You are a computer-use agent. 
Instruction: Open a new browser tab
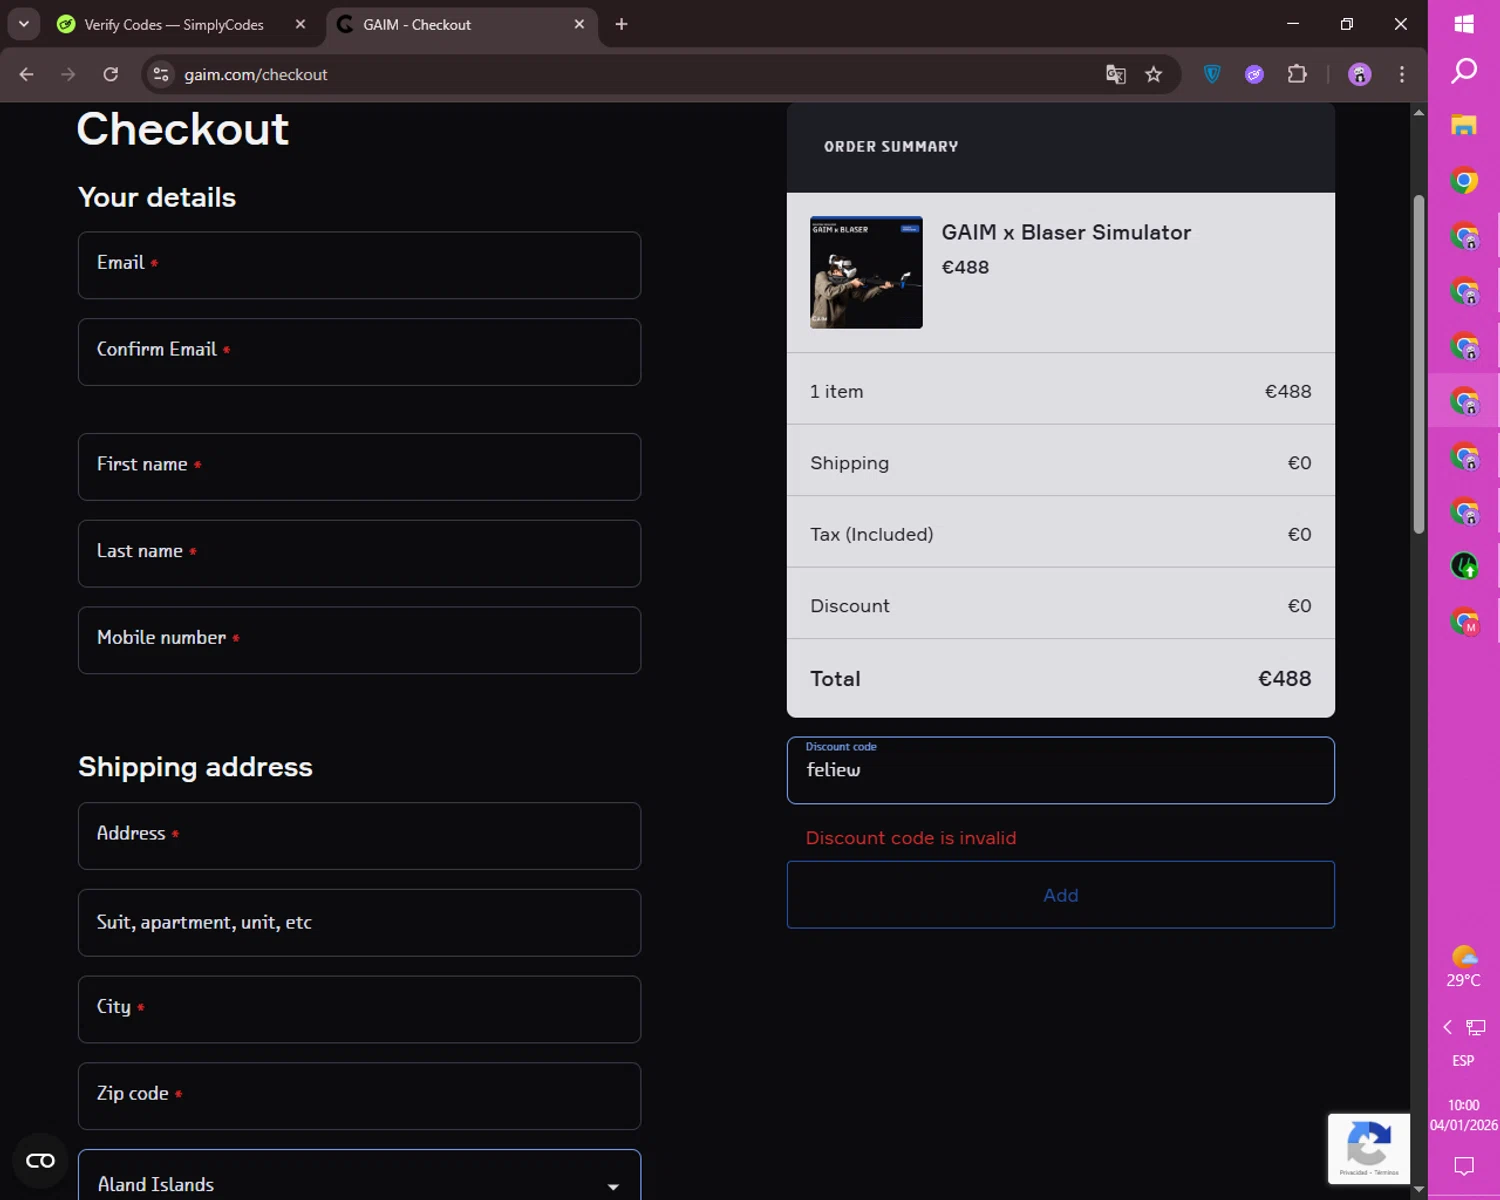click(x=621, y=24)
